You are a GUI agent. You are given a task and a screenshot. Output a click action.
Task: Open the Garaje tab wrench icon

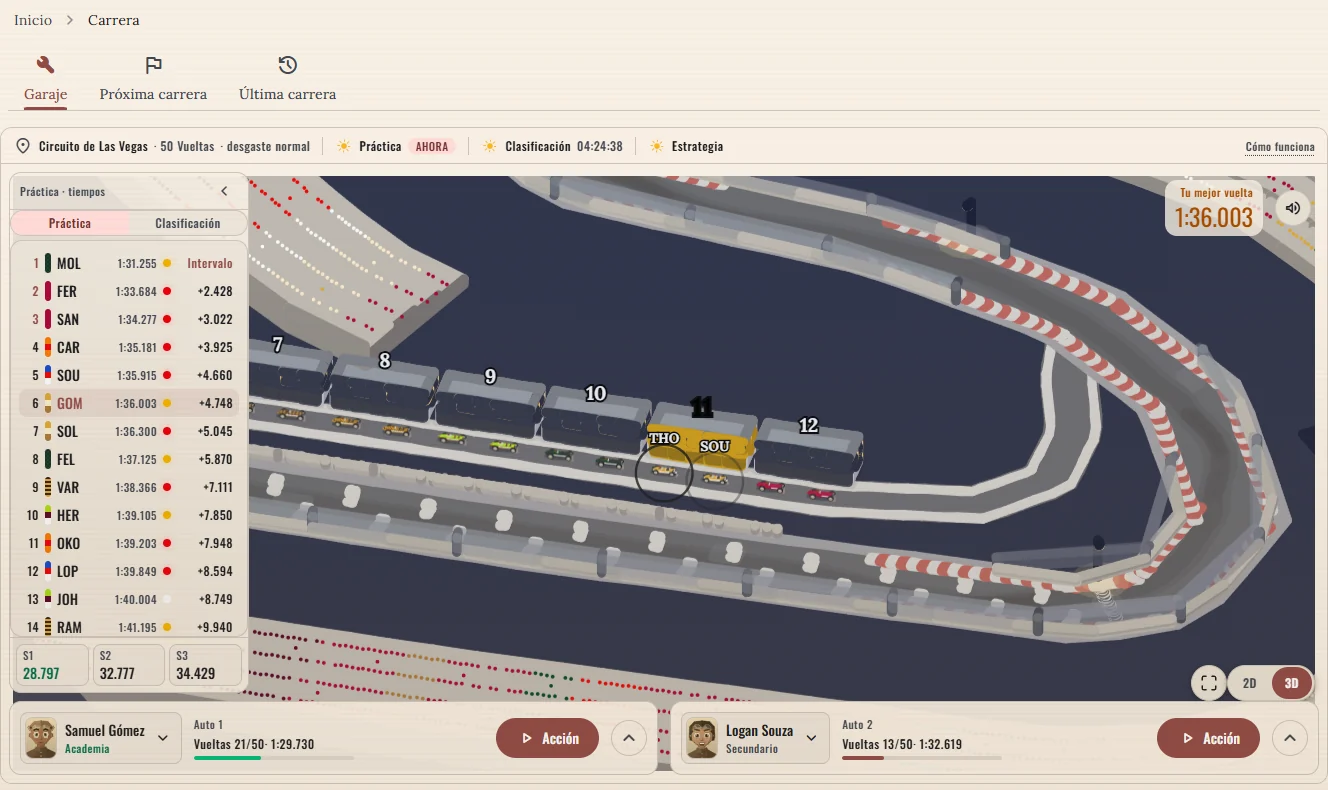pyautogui.click(x=45, y=65)
